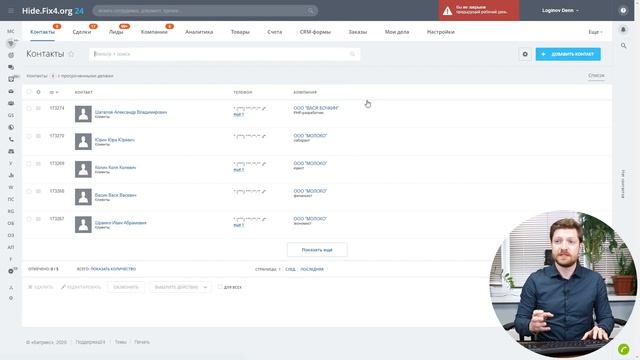Open the RG item in left sidebar
Screen dimensions: 640x360
11,211
